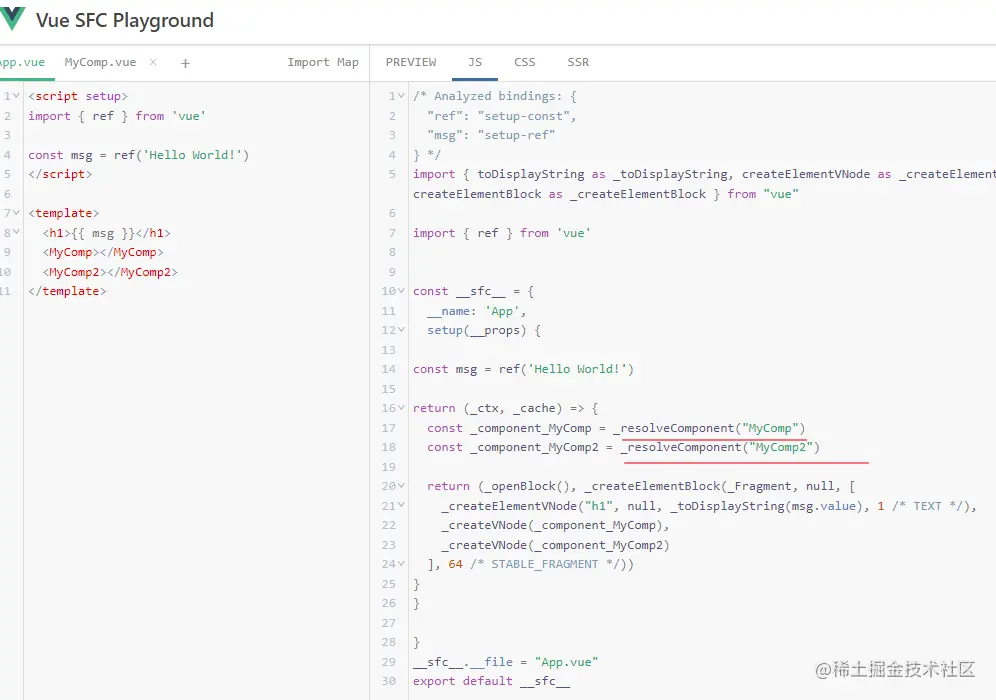The height and width of the screenshot is (700, 996).
Task: Fold the _createElementVNode call at line 21
Action: 401,506
